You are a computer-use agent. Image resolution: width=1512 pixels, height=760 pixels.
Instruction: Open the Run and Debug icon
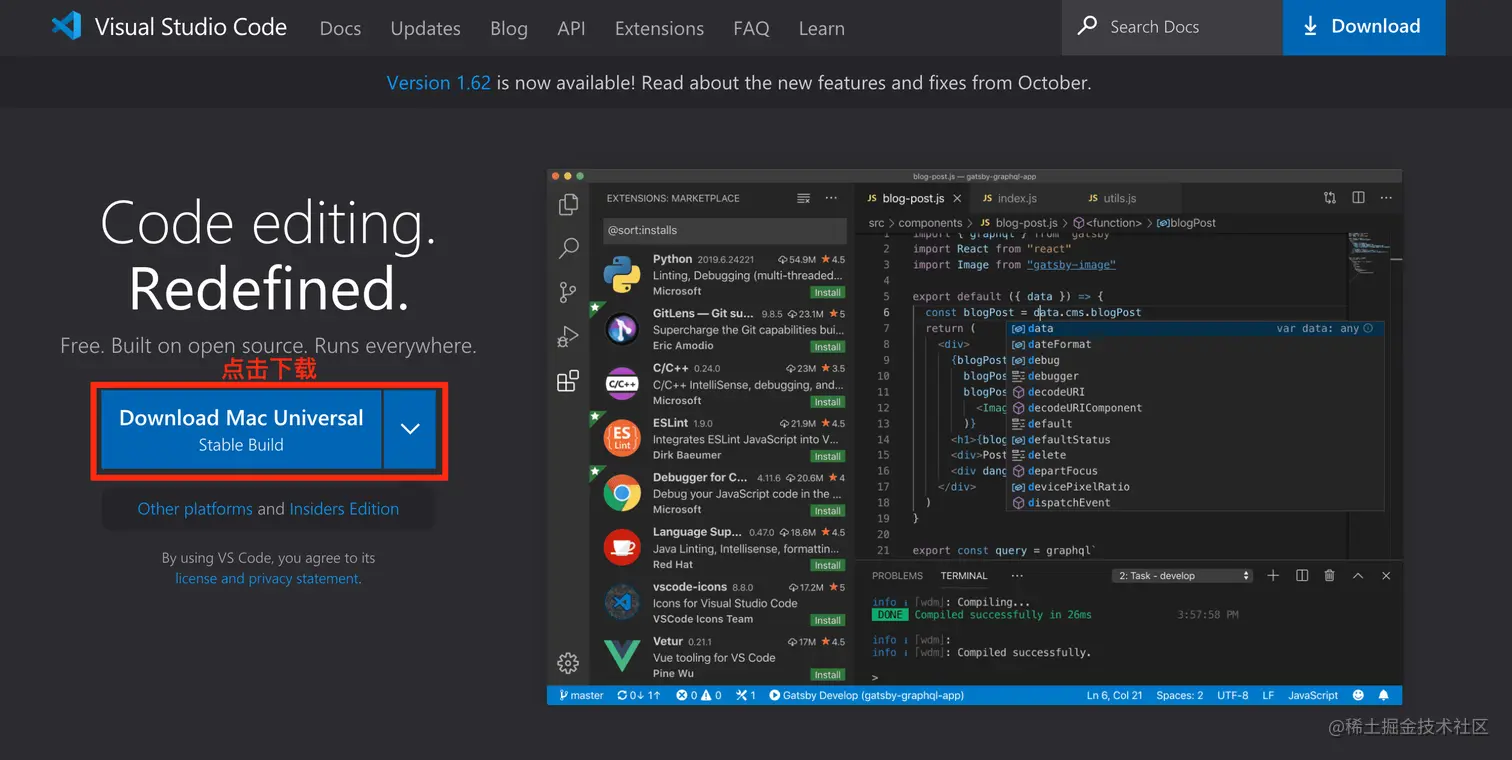tap(568, 337)
